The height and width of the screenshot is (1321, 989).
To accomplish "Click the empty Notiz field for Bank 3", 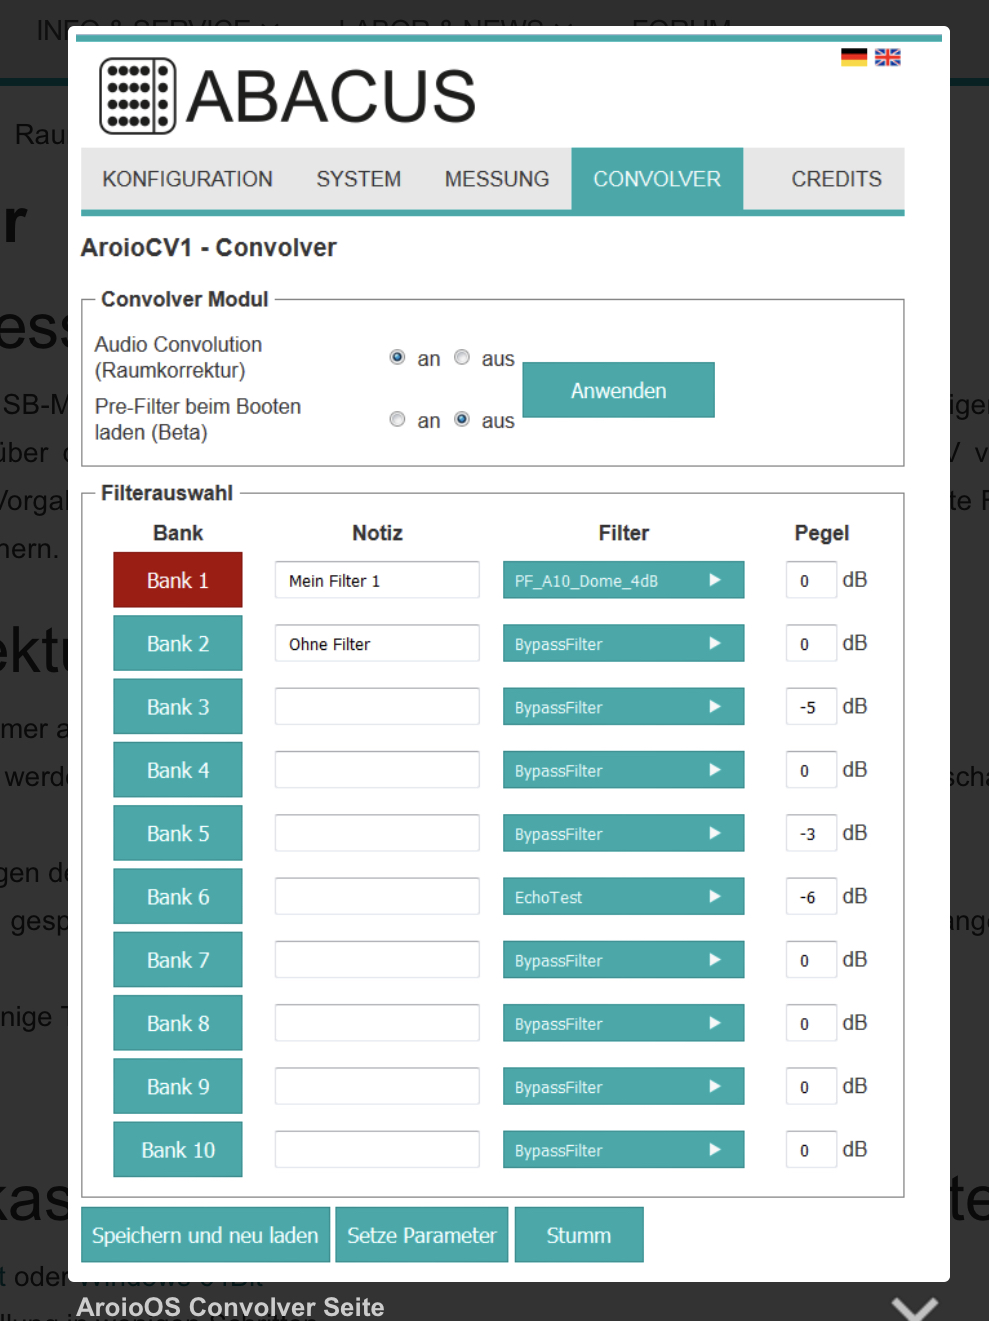I will point(377,707).
